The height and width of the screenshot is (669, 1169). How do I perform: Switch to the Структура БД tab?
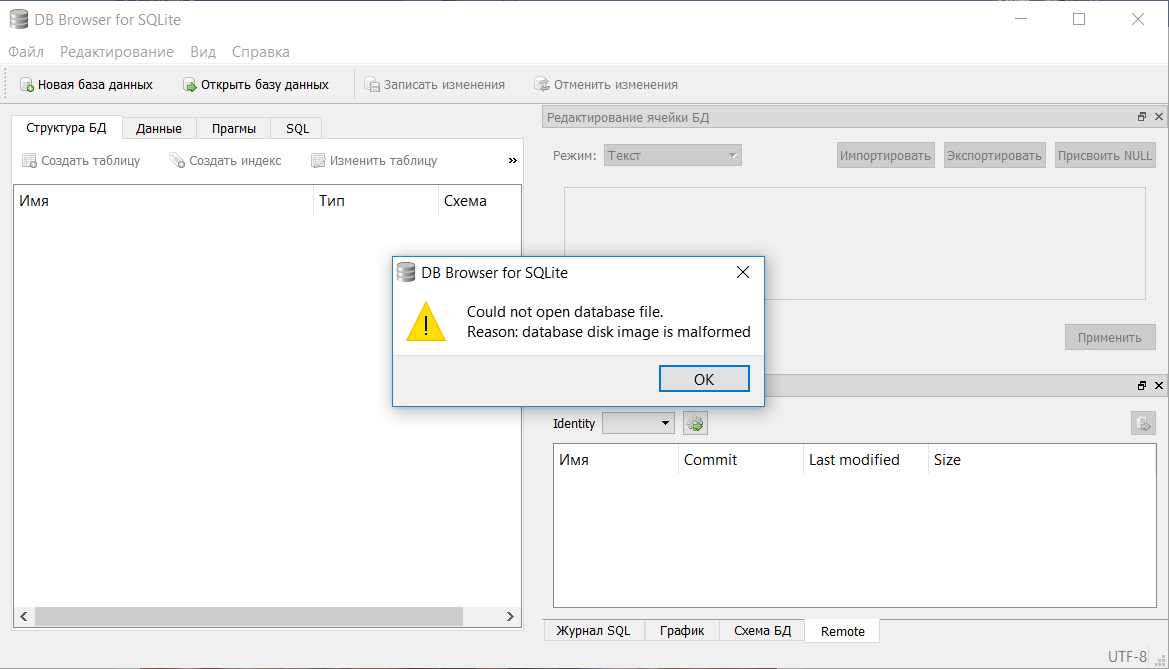pos(66,128)
